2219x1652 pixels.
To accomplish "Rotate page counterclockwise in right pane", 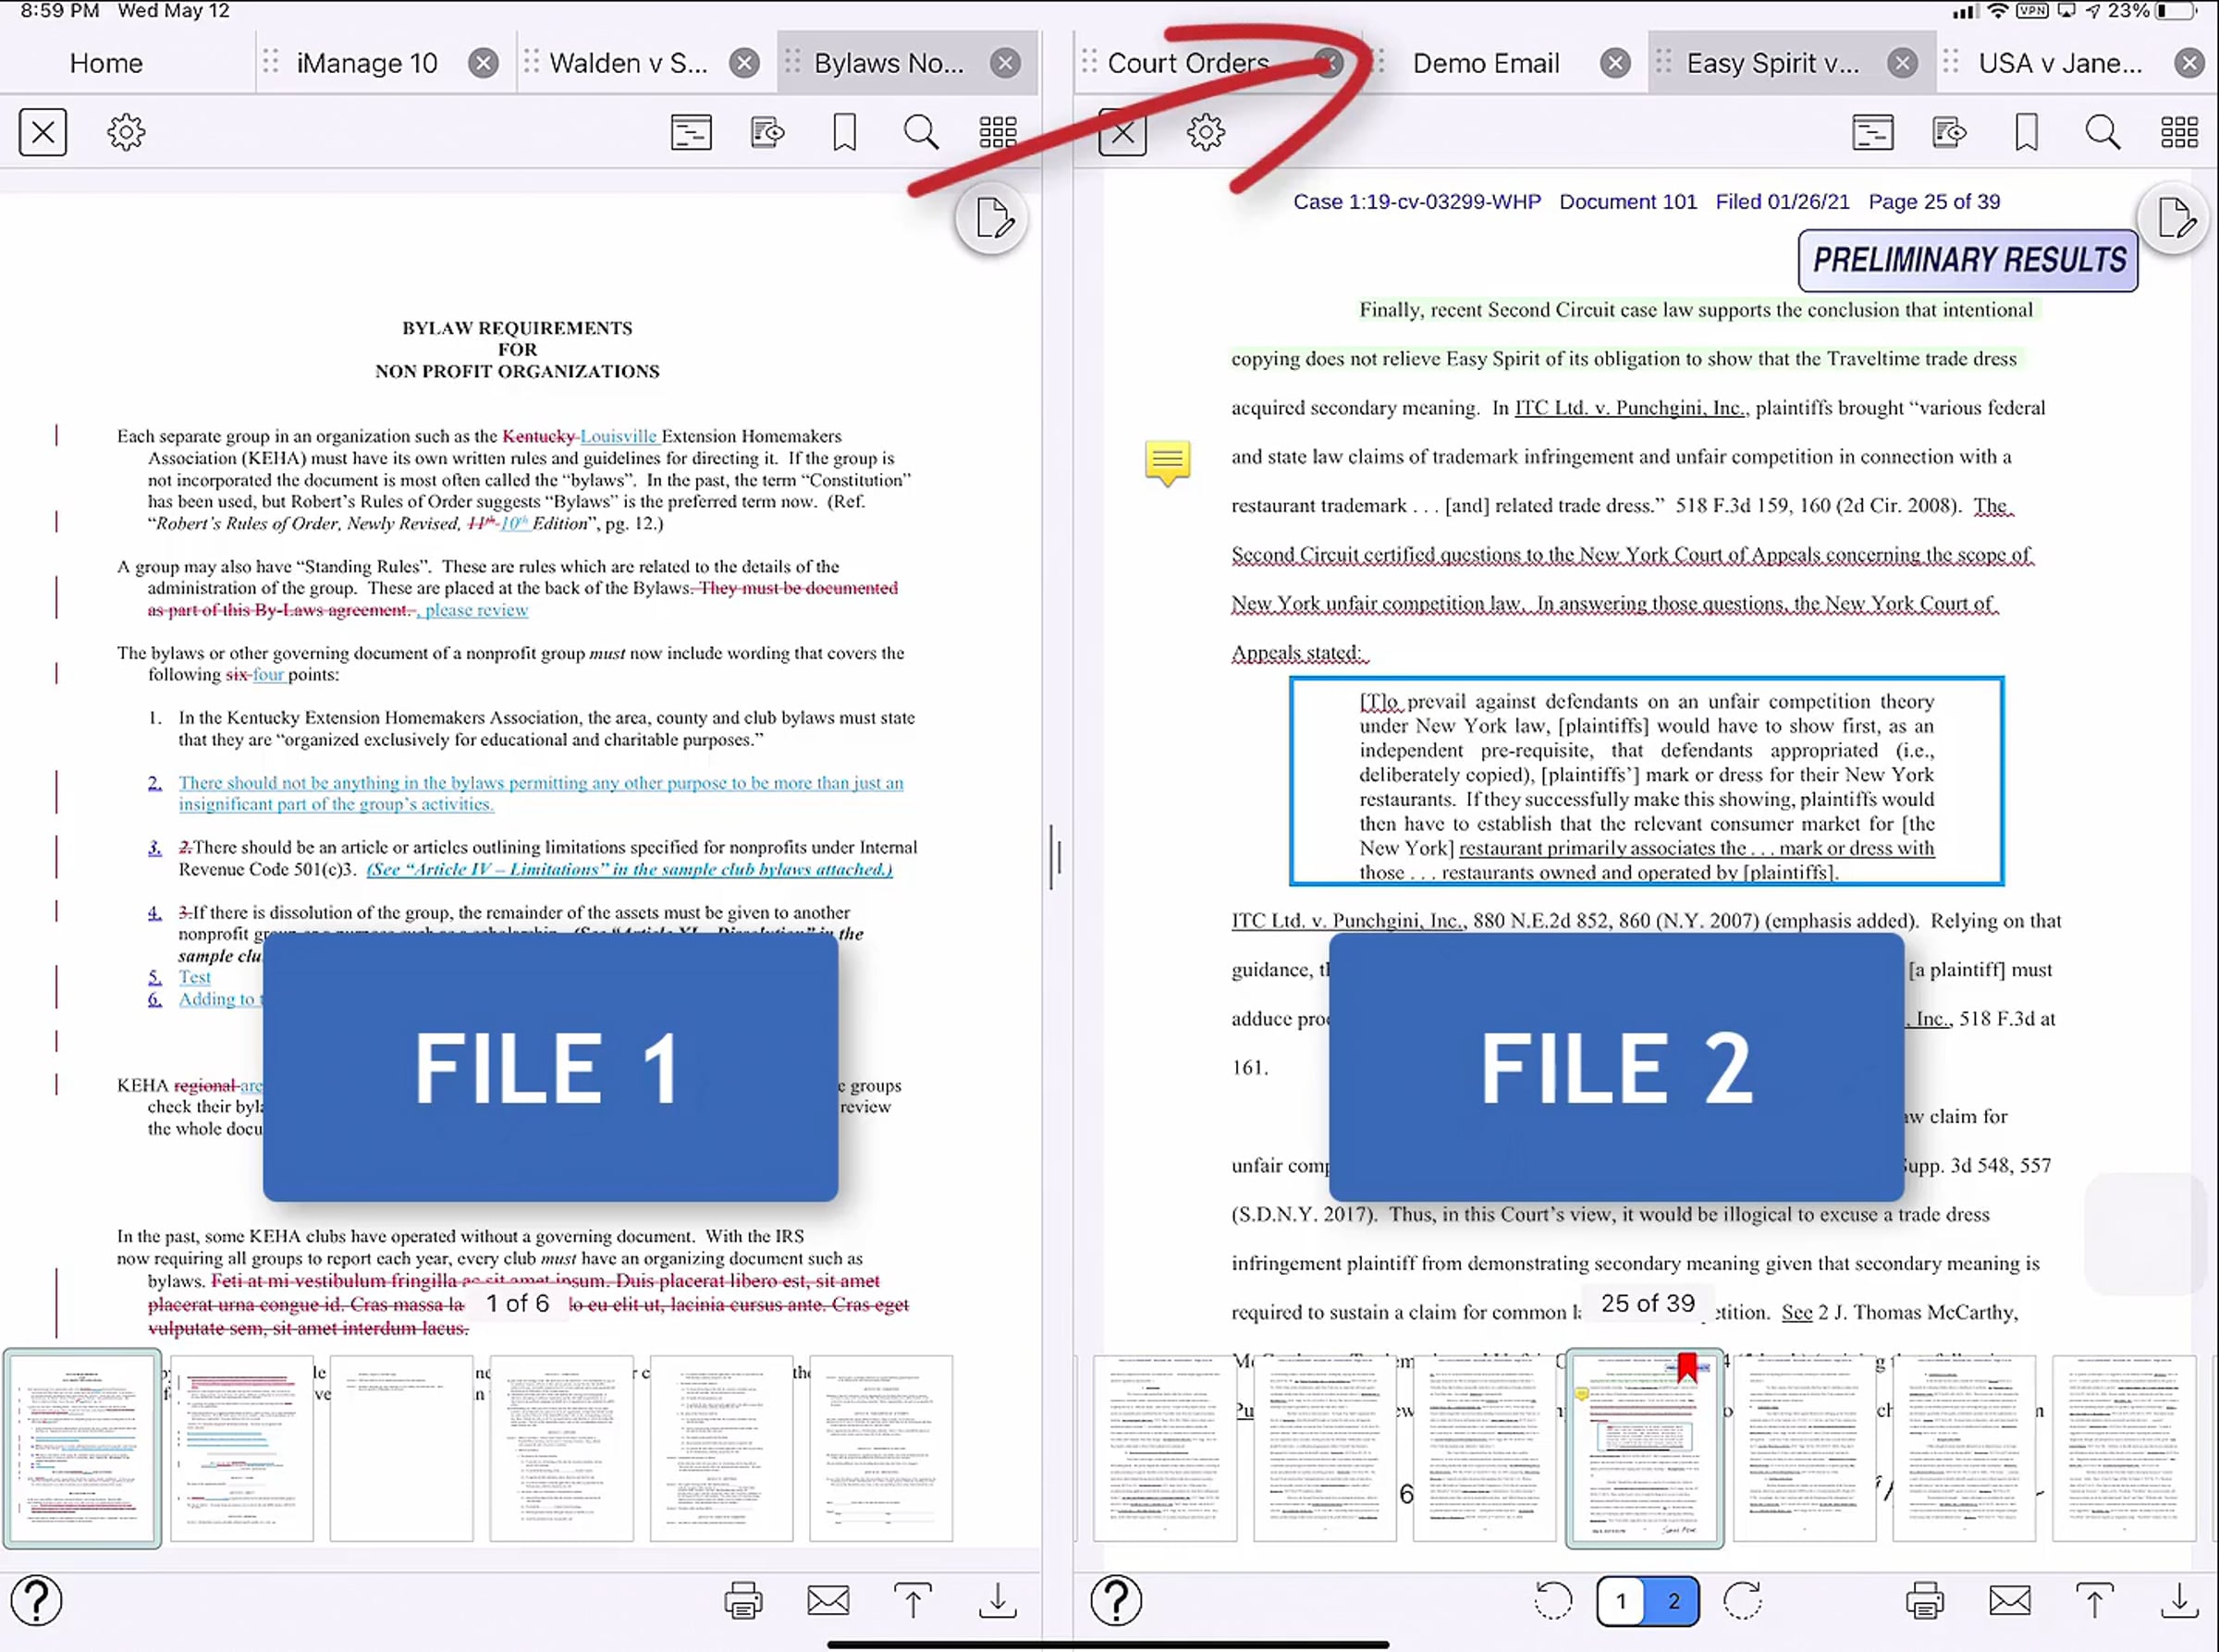I will click(x=1552, y=1601).
